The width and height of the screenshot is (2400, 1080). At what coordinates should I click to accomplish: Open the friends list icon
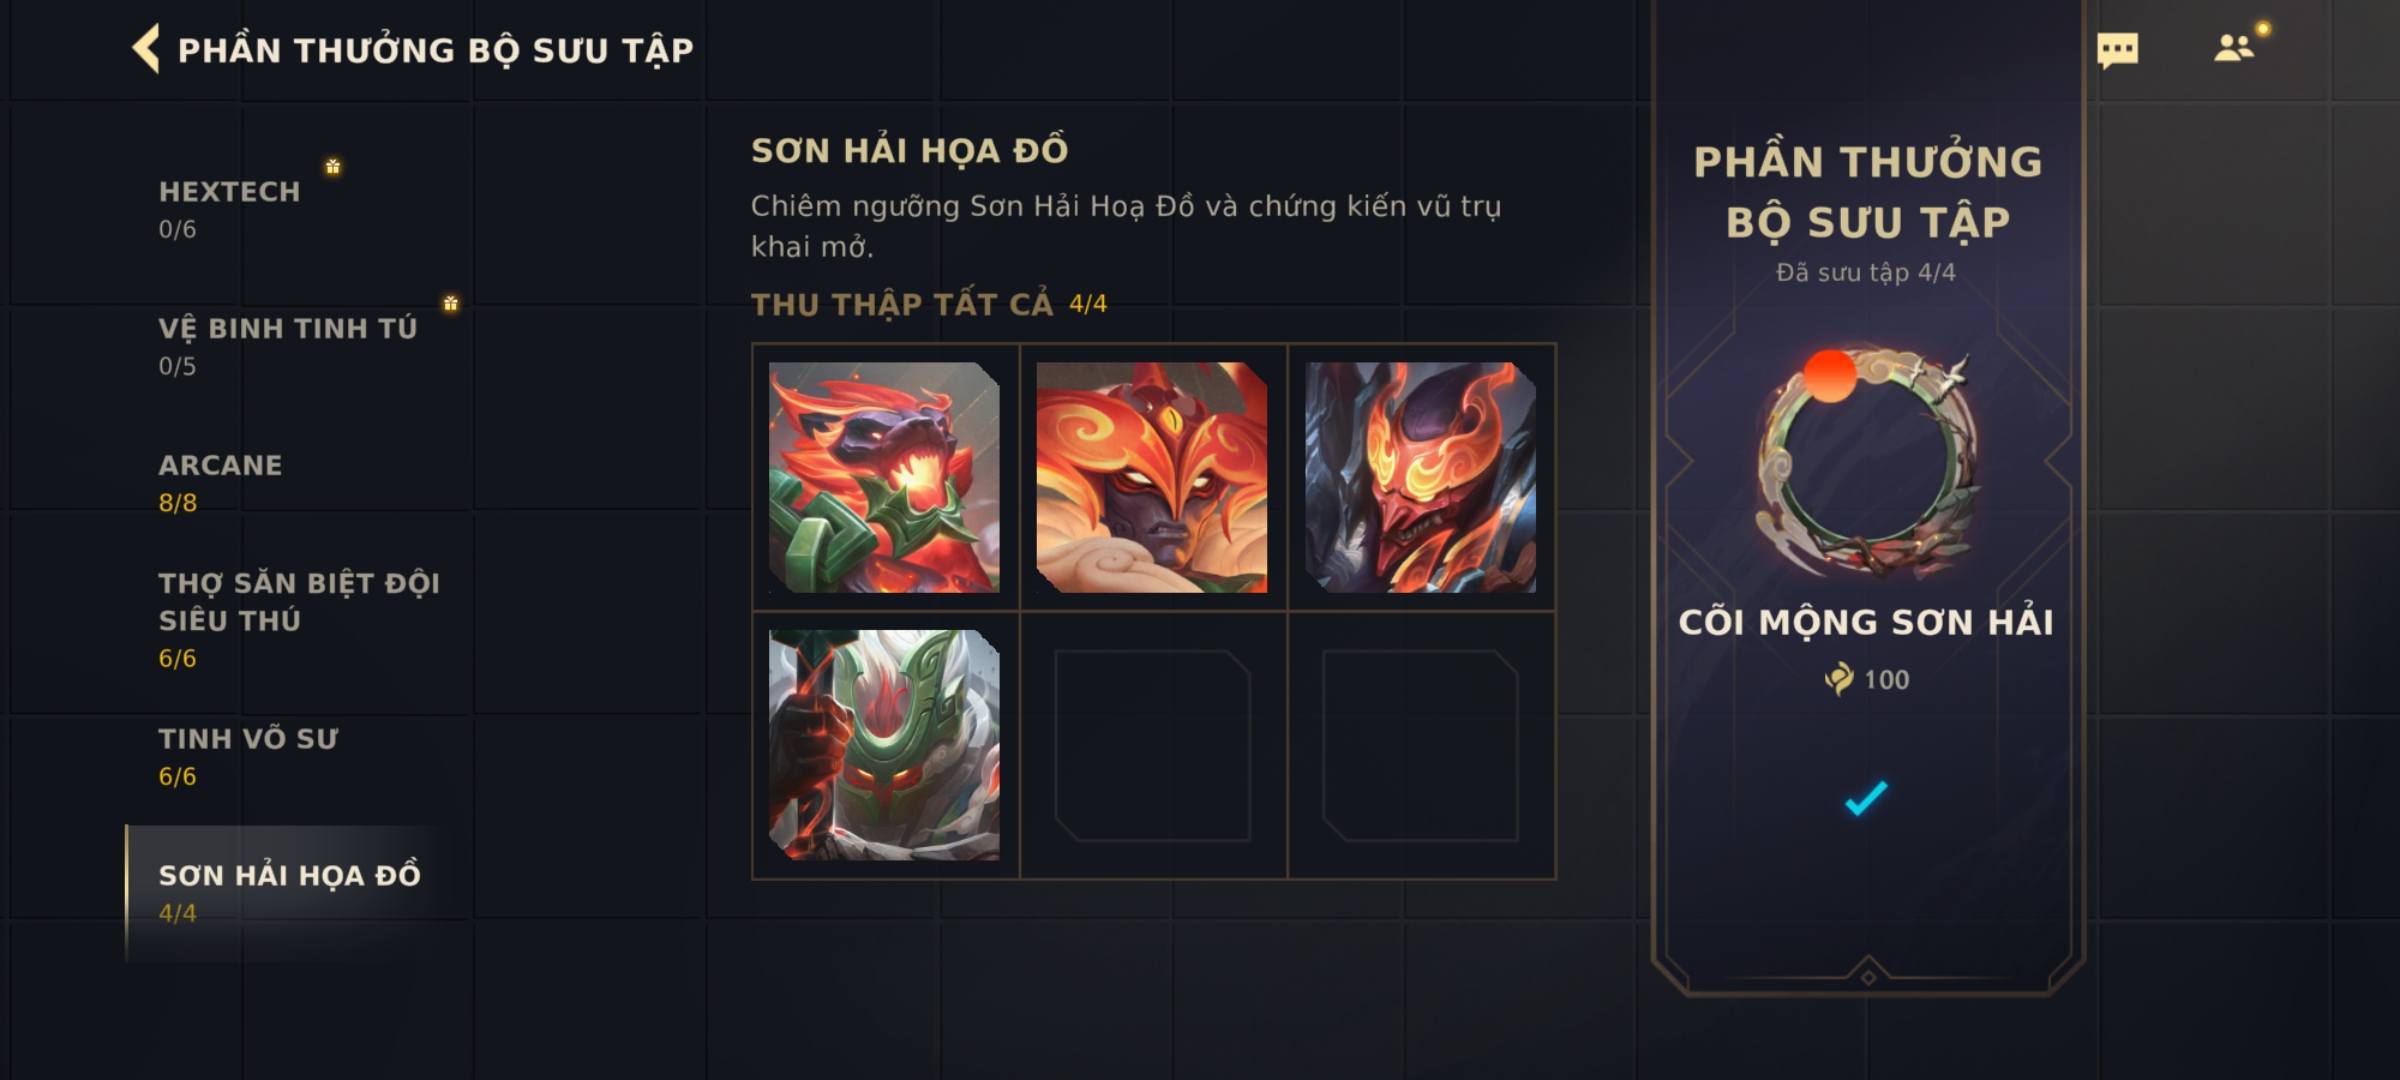click(2233, 48)
